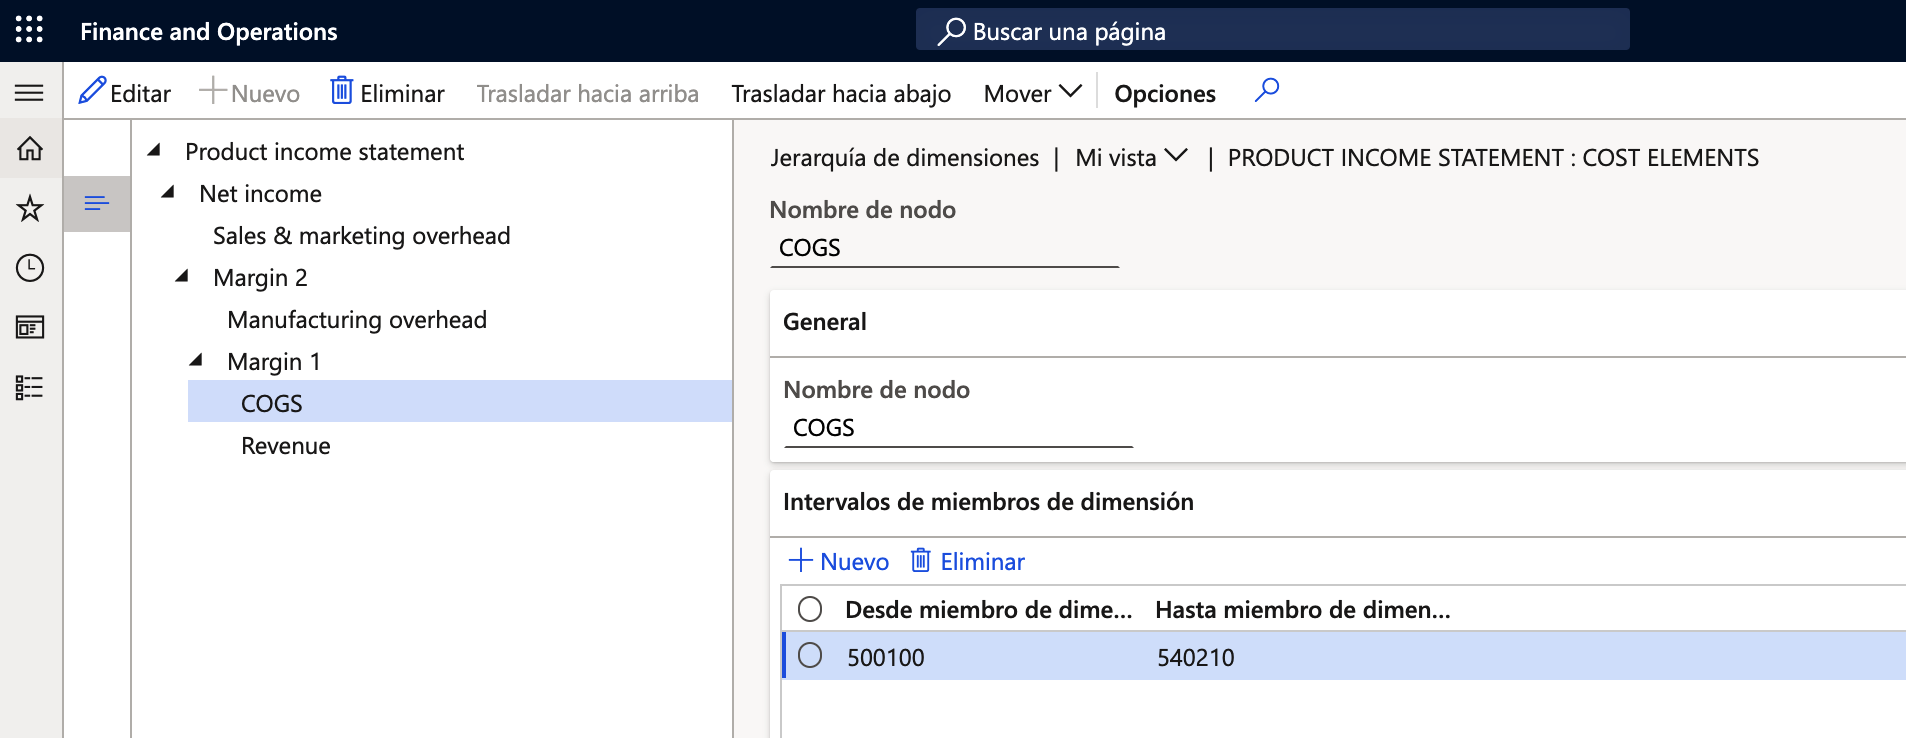Select Margin 2 tree item
Image resolution: width=1906 pixels, height=738 pixels.
point(260,278)
